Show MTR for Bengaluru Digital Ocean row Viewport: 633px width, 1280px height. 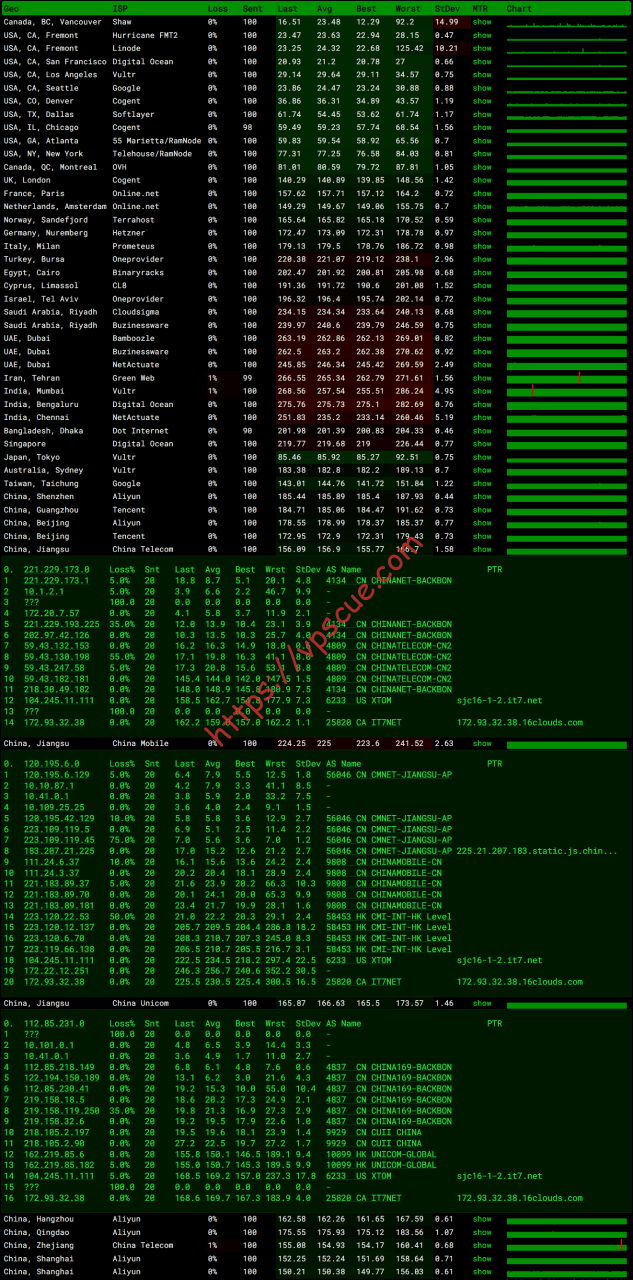482,404
